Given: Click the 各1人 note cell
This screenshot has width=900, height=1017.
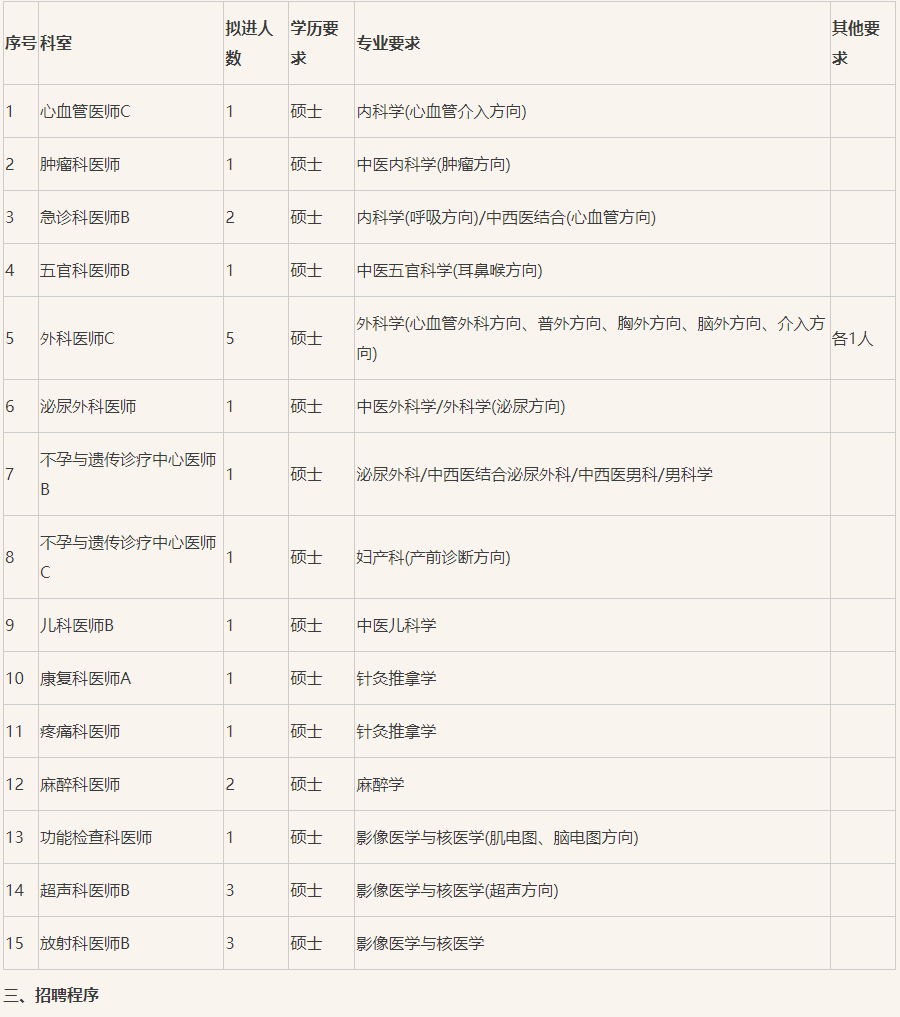Looking at the screenshot, I should pos(852,338).
